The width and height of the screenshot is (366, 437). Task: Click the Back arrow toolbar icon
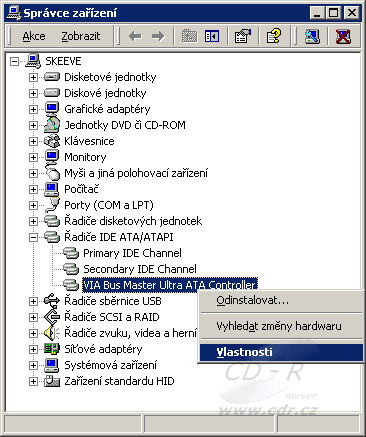point(135,36)
